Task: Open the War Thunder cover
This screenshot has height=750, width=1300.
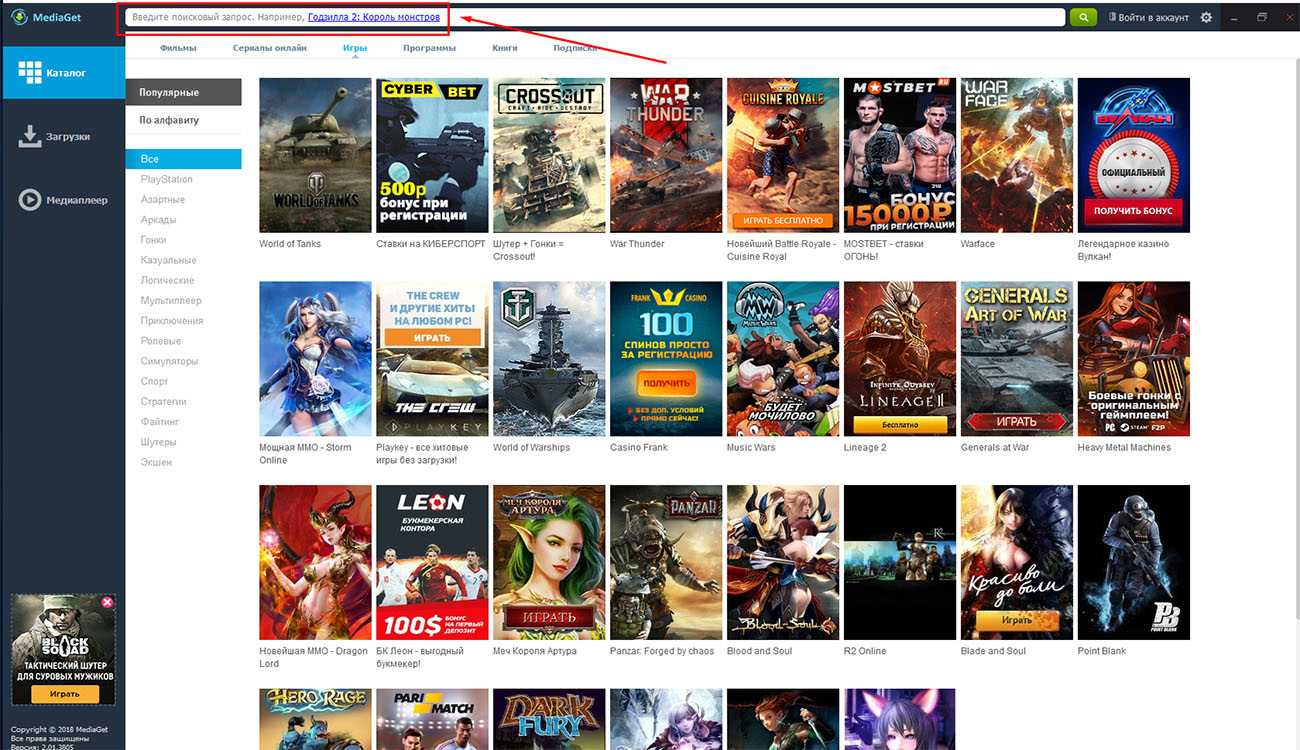Action: 666,155
